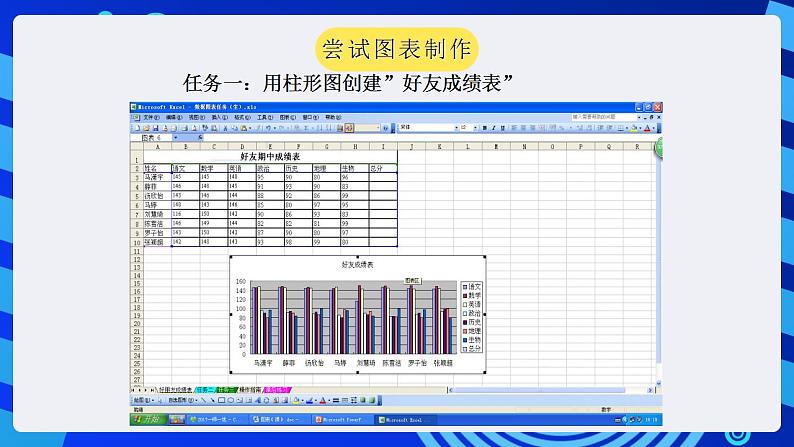The image size is (794, 447).
Task: Click the spreadsheet title cell 好友期中成绩表
Action: [270, 157]
